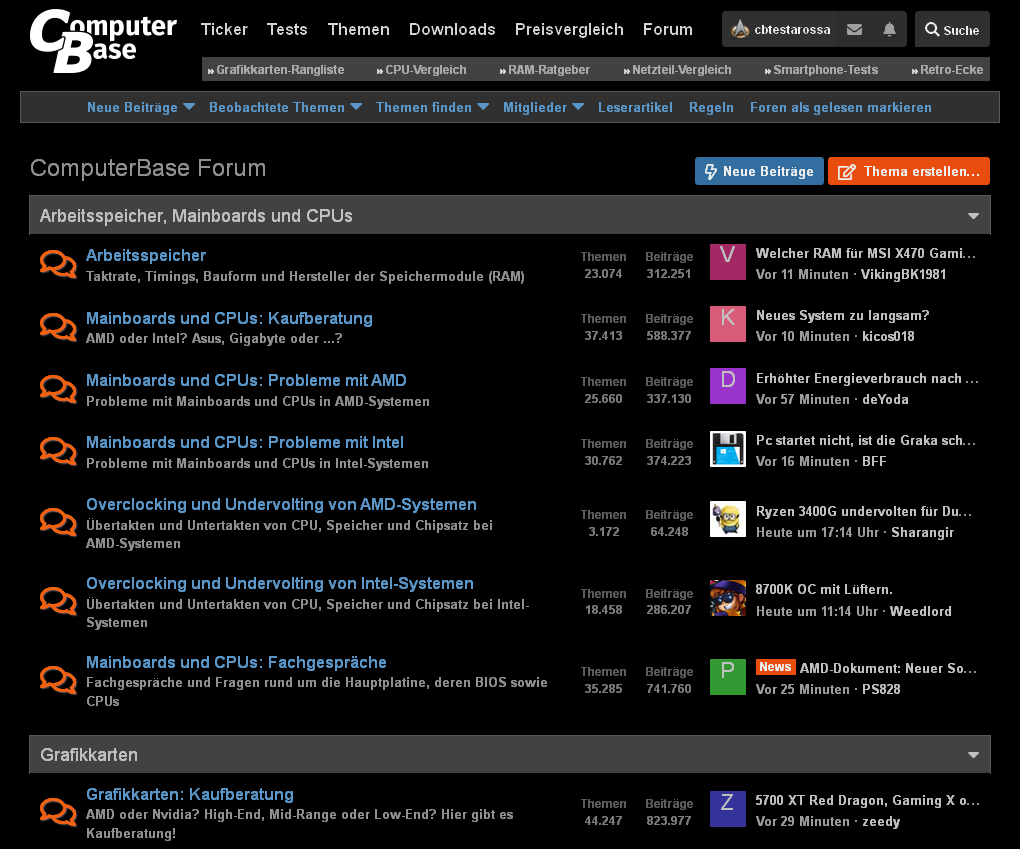Open the Tests menu item

point(287,29)
